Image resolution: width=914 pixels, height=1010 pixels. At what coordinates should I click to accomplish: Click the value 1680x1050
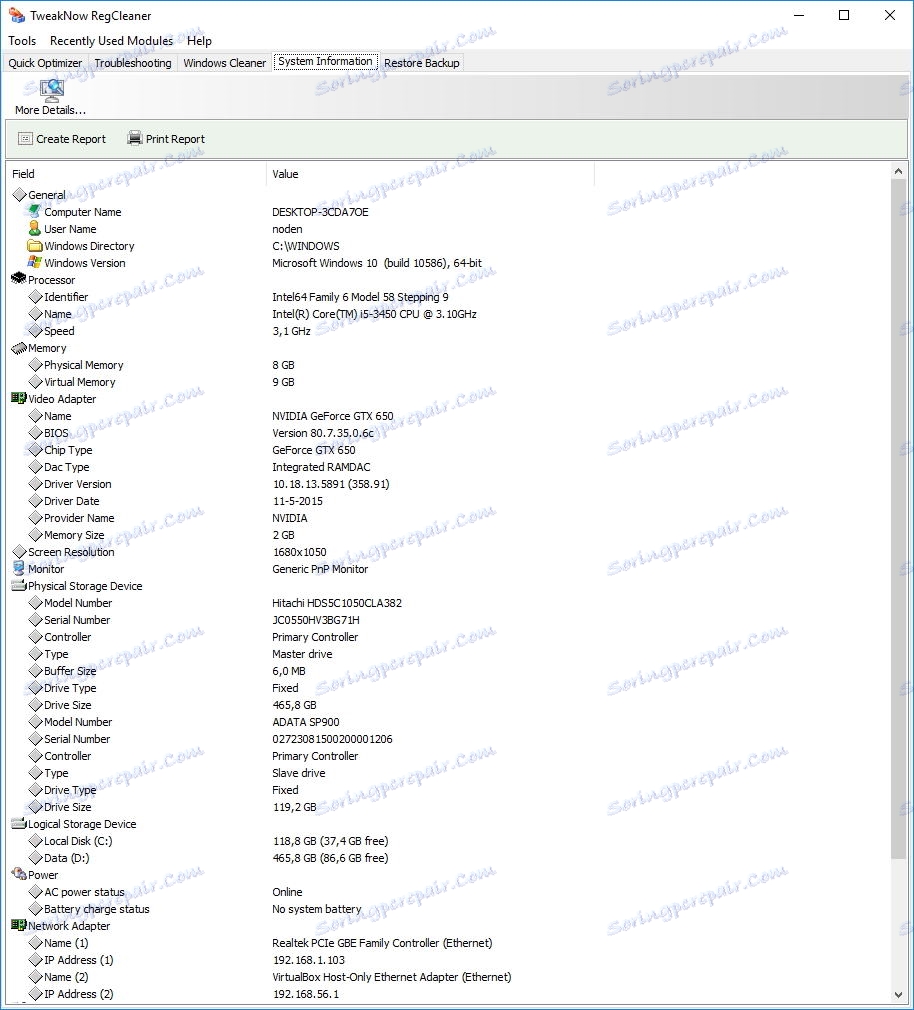[x=299, y=552]
